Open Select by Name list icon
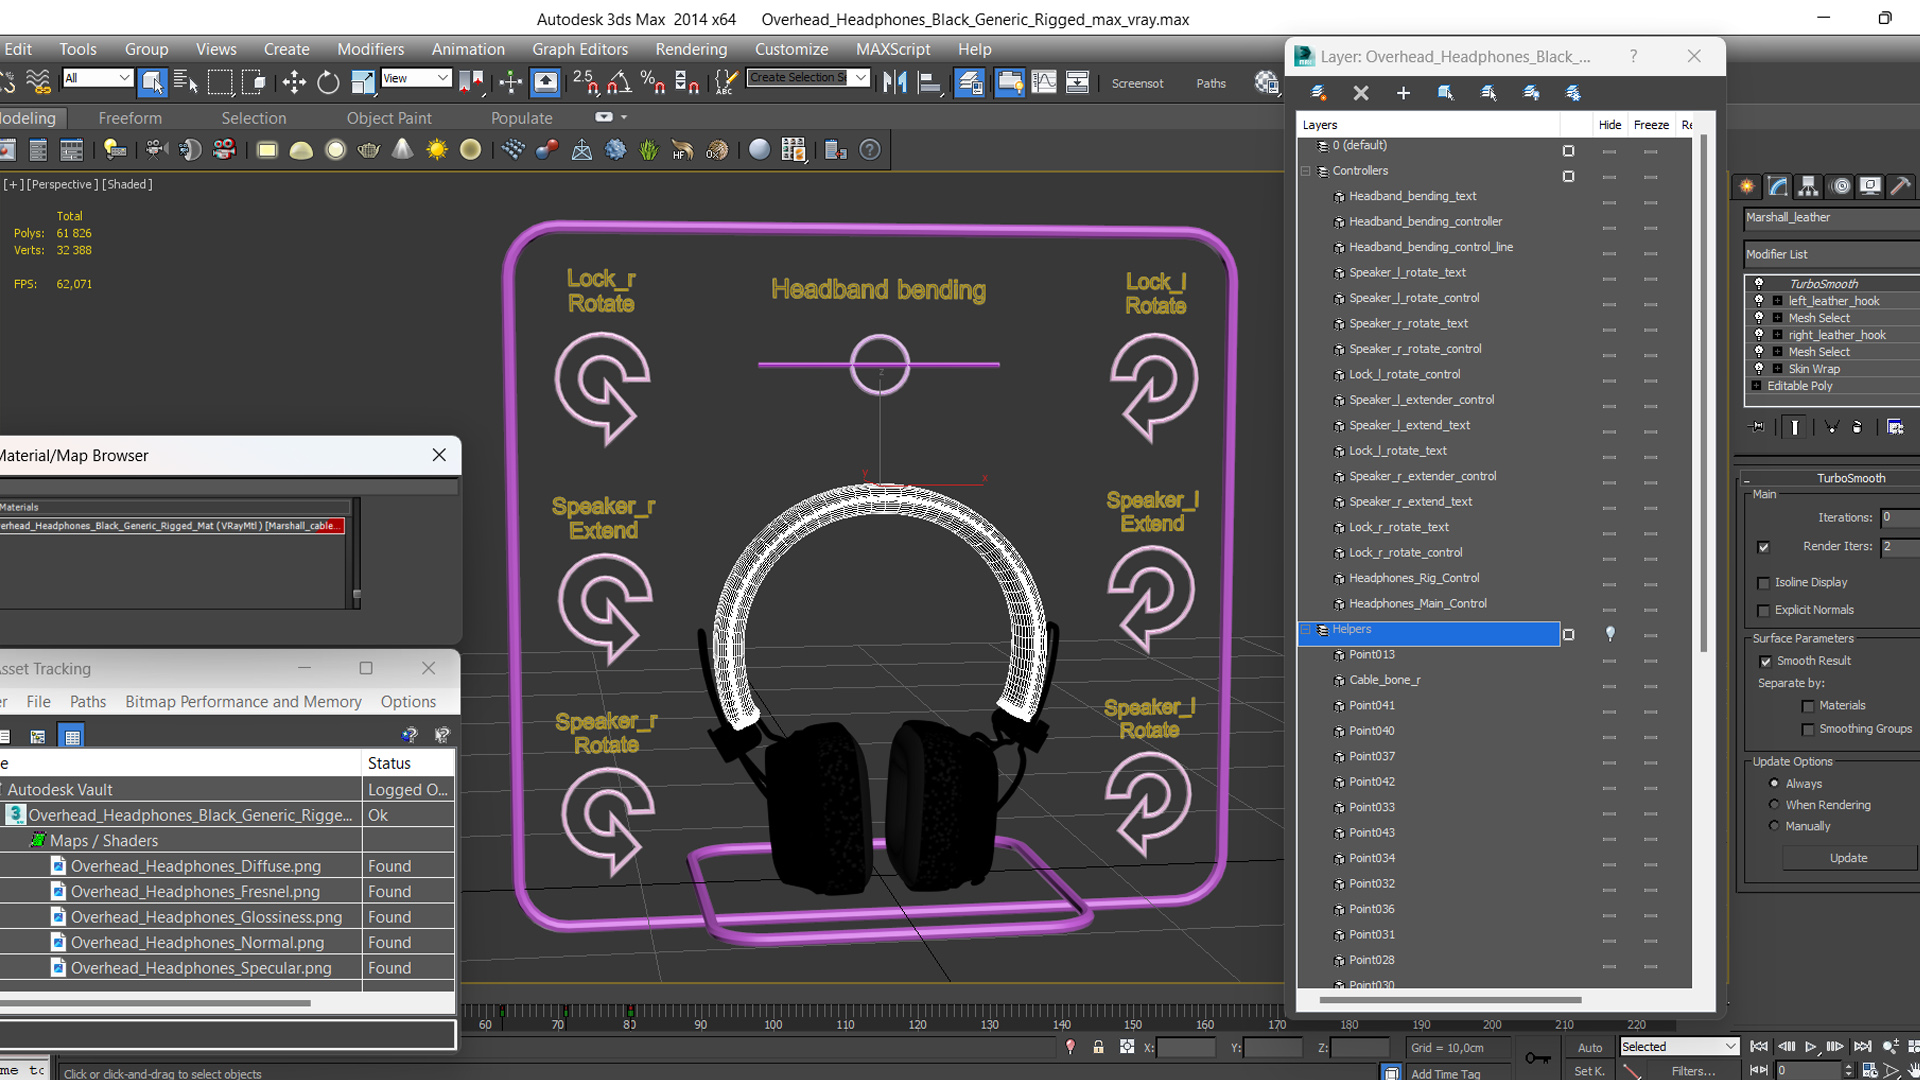Image resolution: width=1920 pixels, height=1080 pixels. (186, 82)
